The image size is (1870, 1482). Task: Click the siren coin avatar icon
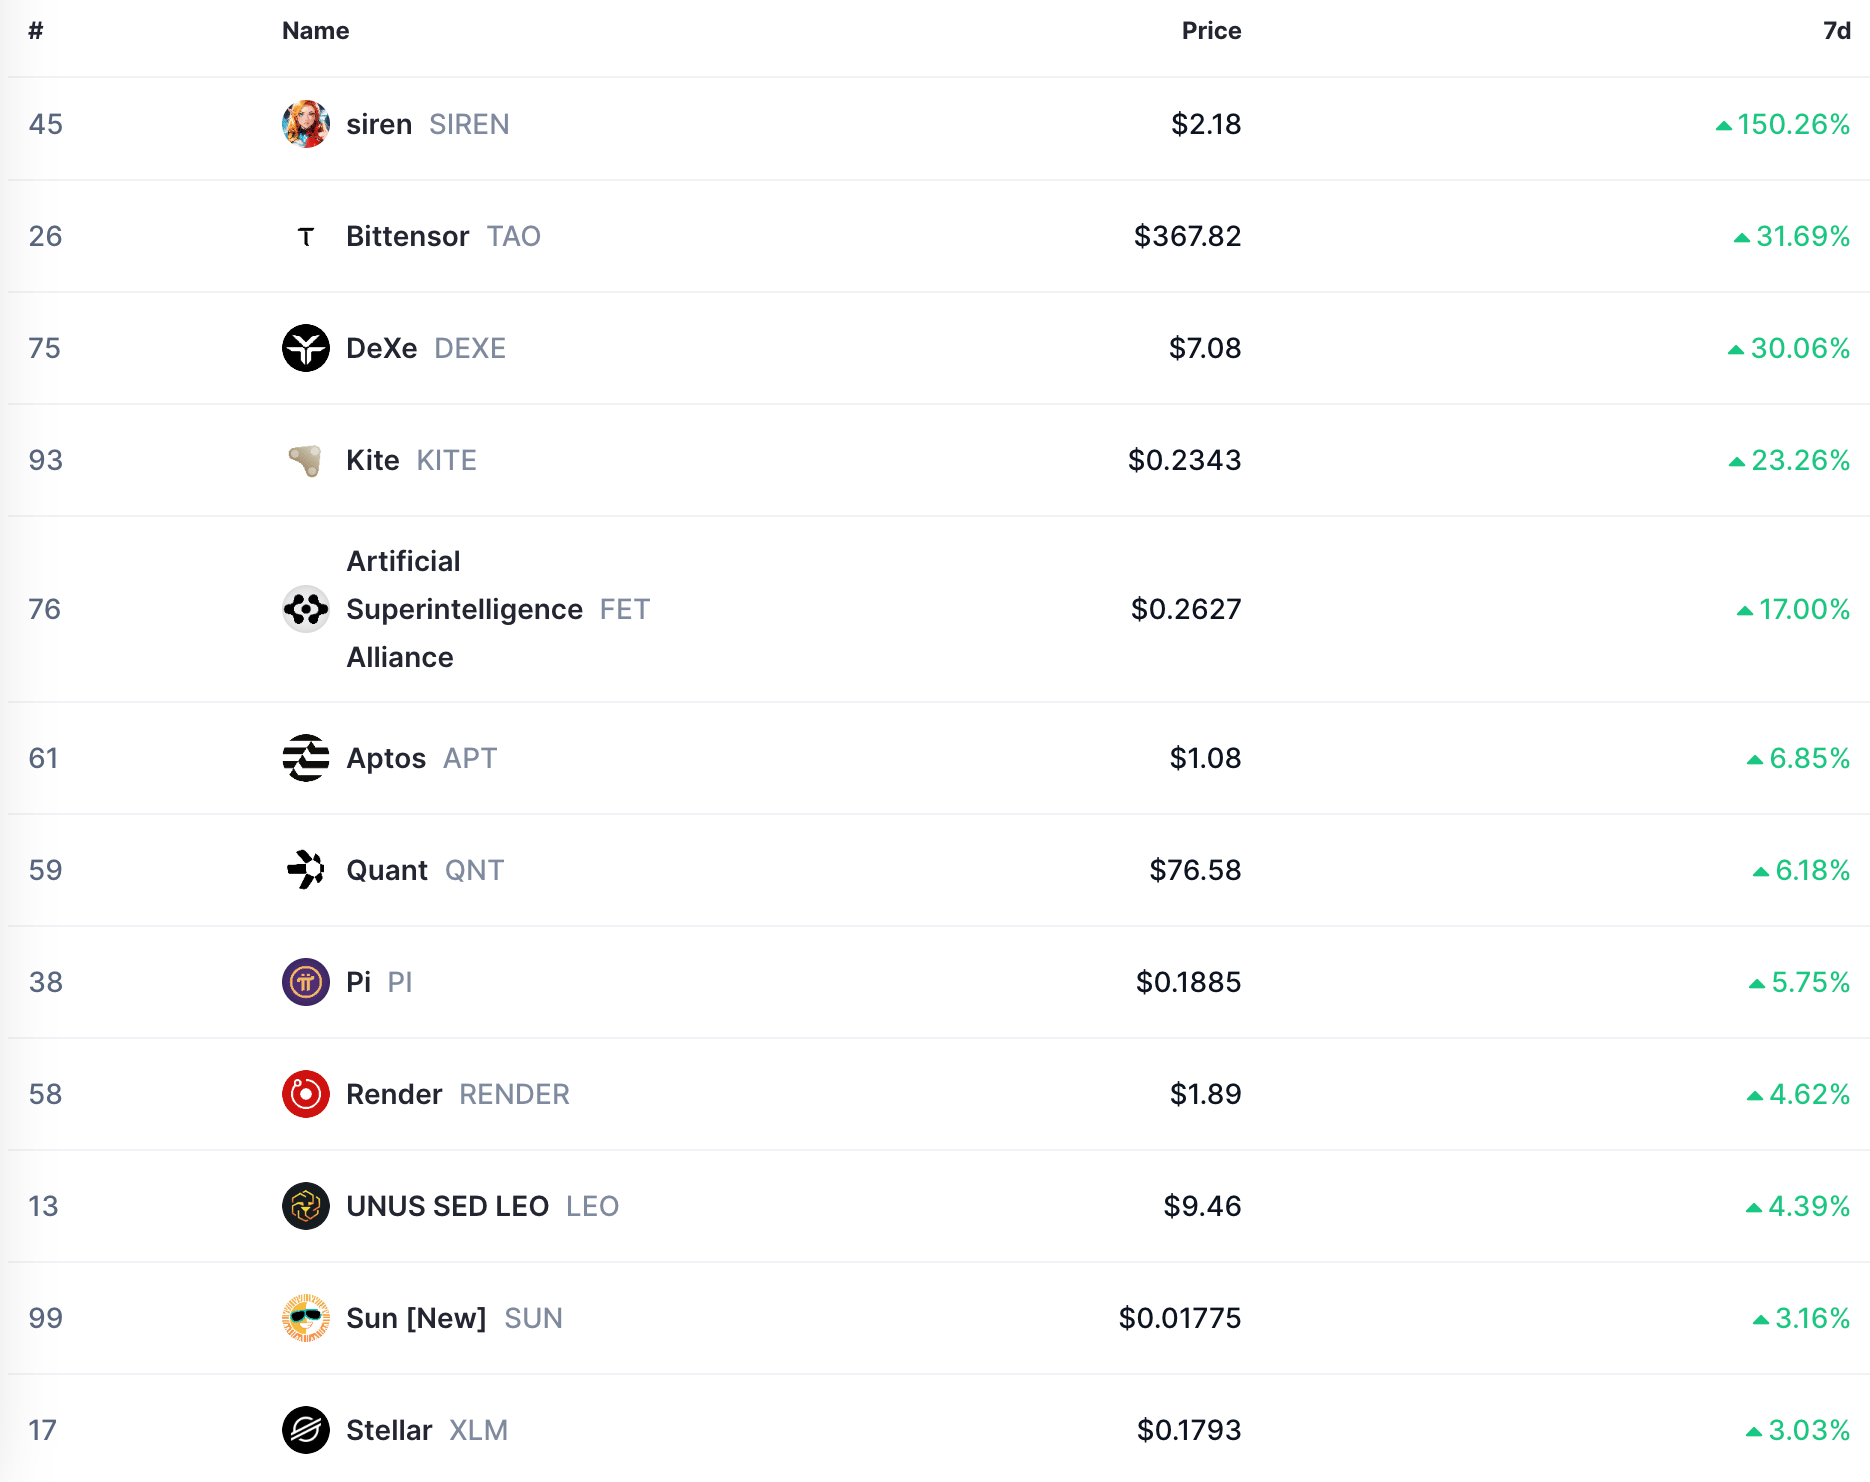tap(306, 124)
